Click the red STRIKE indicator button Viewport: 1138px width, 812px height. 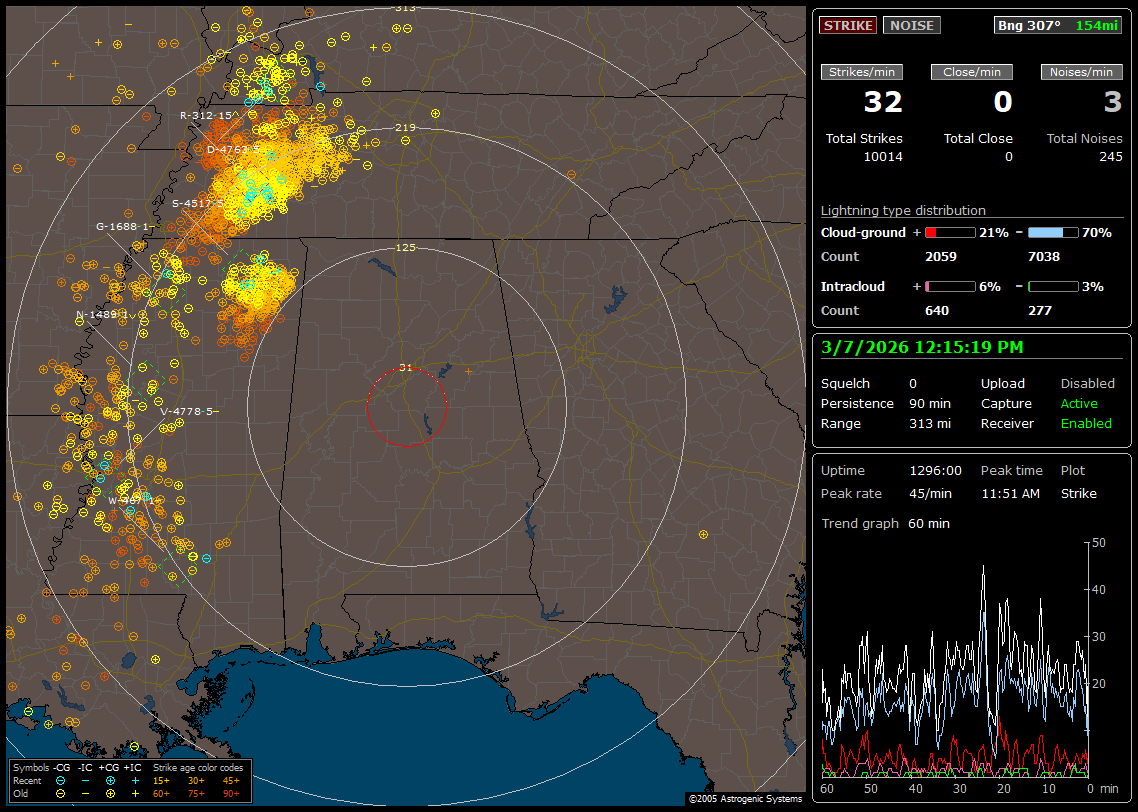pyautogui.click(x=848, y=26)
